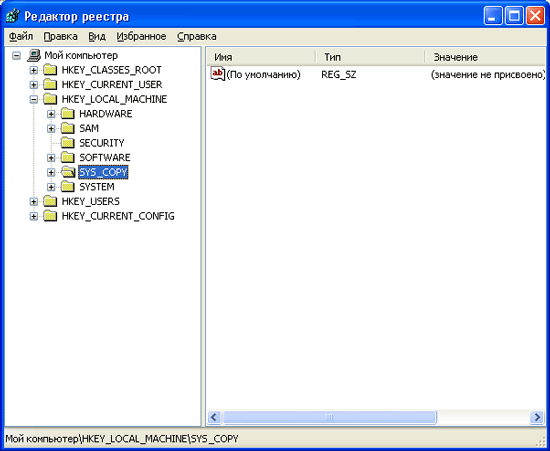Click the HKEY_CLASSES_ROOT folder icon
The width and height of the screenshot is (550, 451).
(x=50, y=70)
